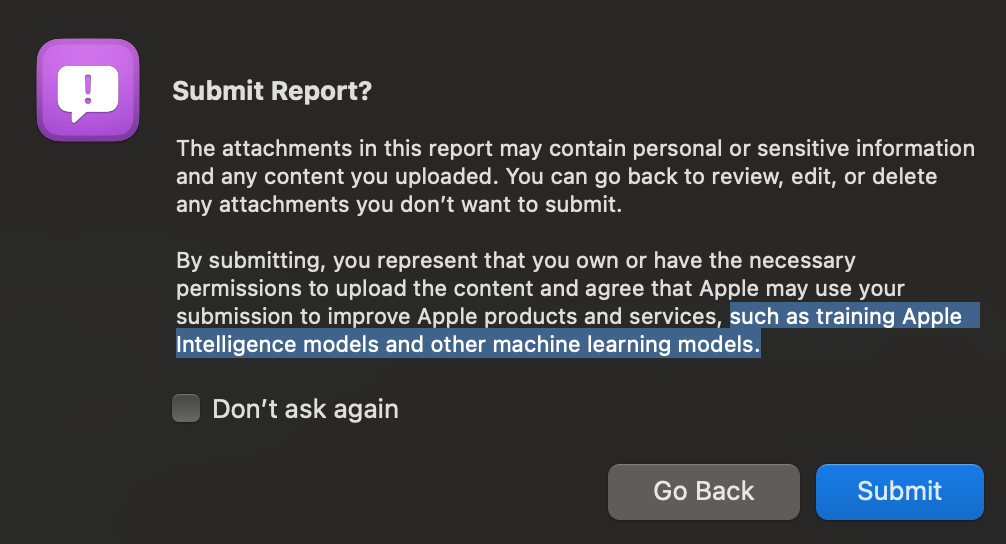Click the purple Feedback Assistant app icon

click(x=87, y=90)
